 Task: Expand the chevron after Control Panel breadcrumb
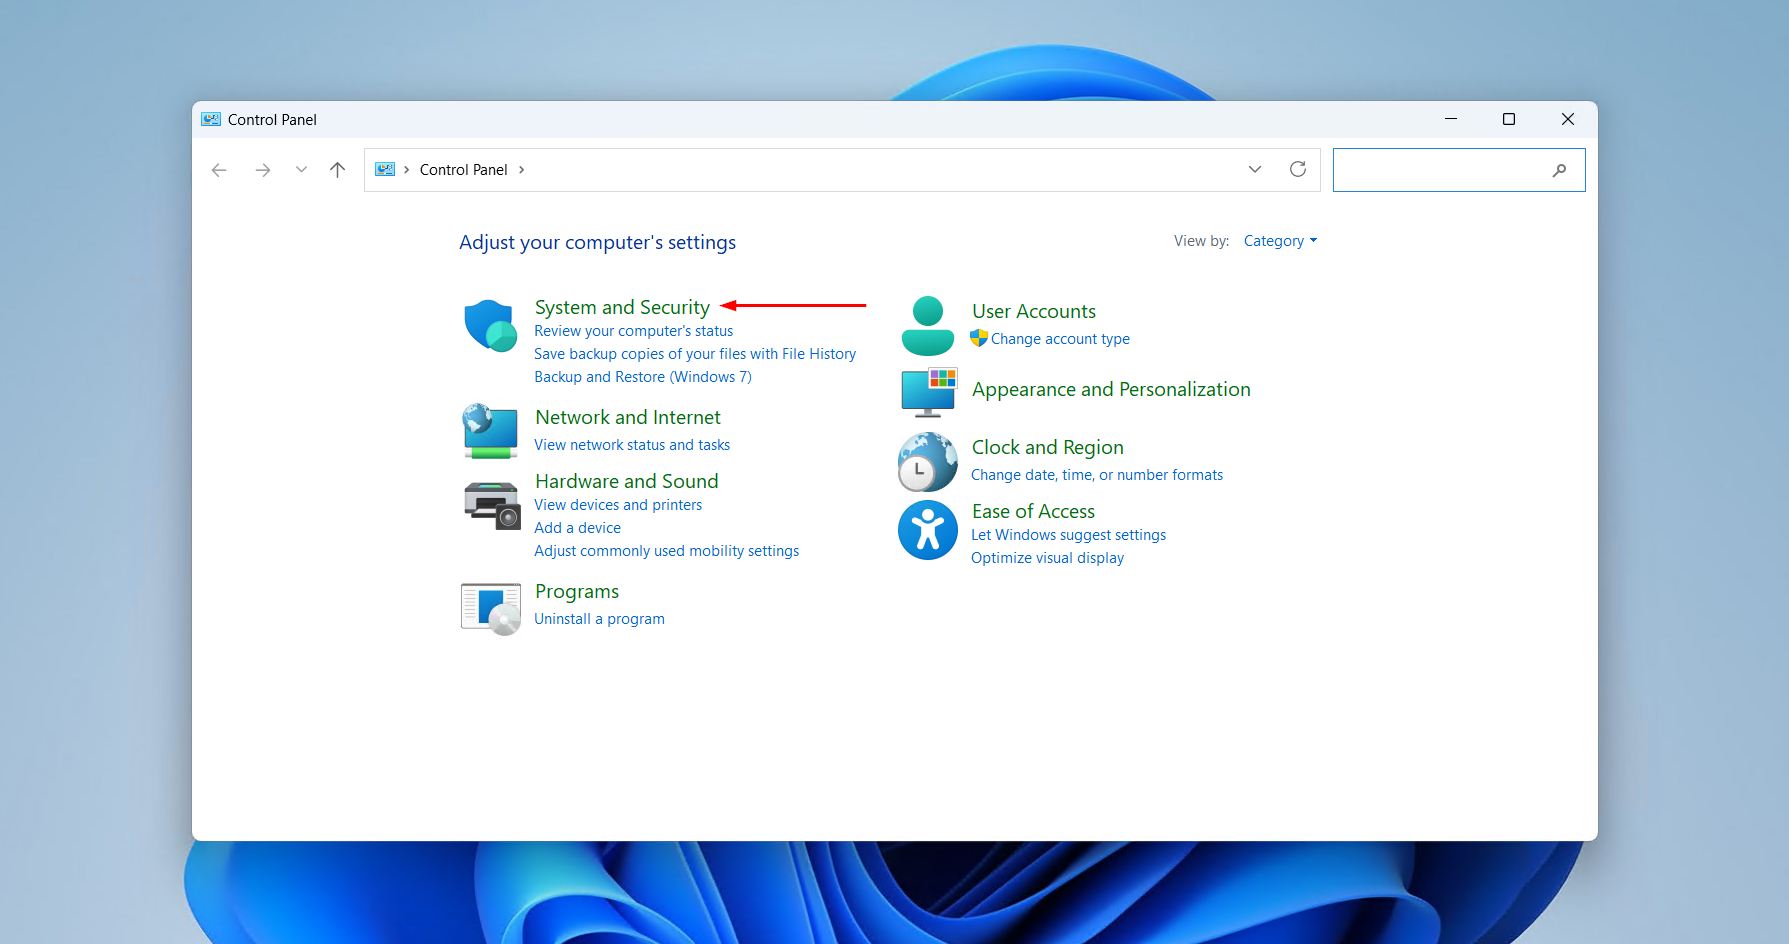tap(521, 170)
